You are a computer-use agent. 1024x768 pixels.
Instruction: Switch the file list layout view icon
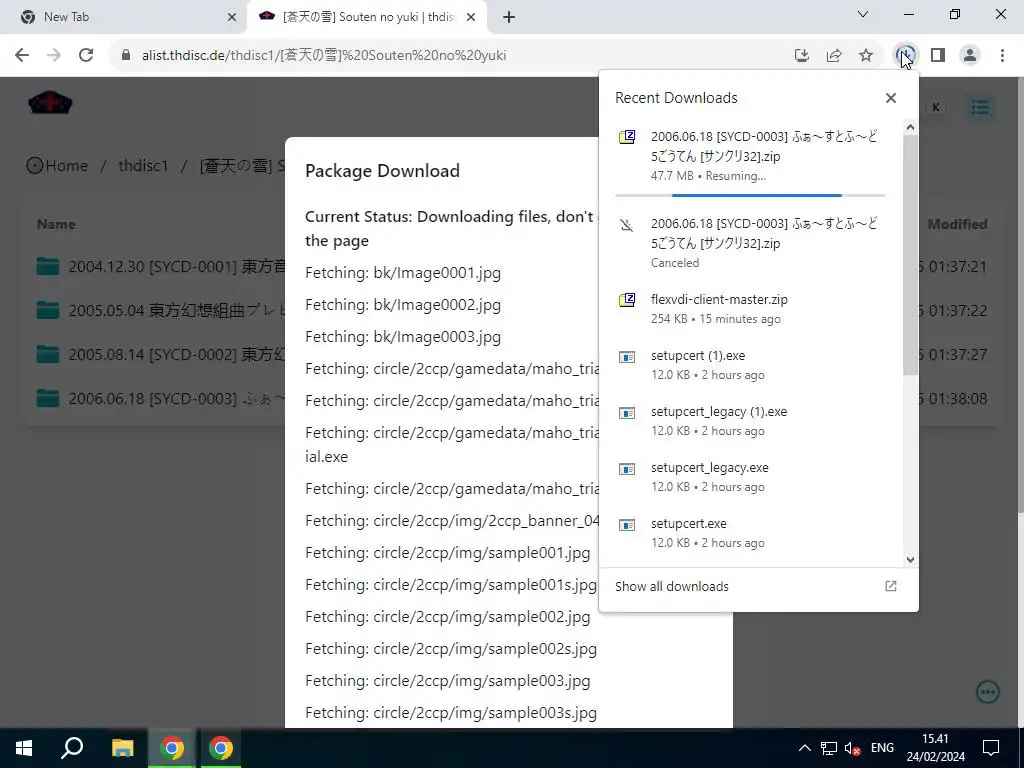[980, 108]
